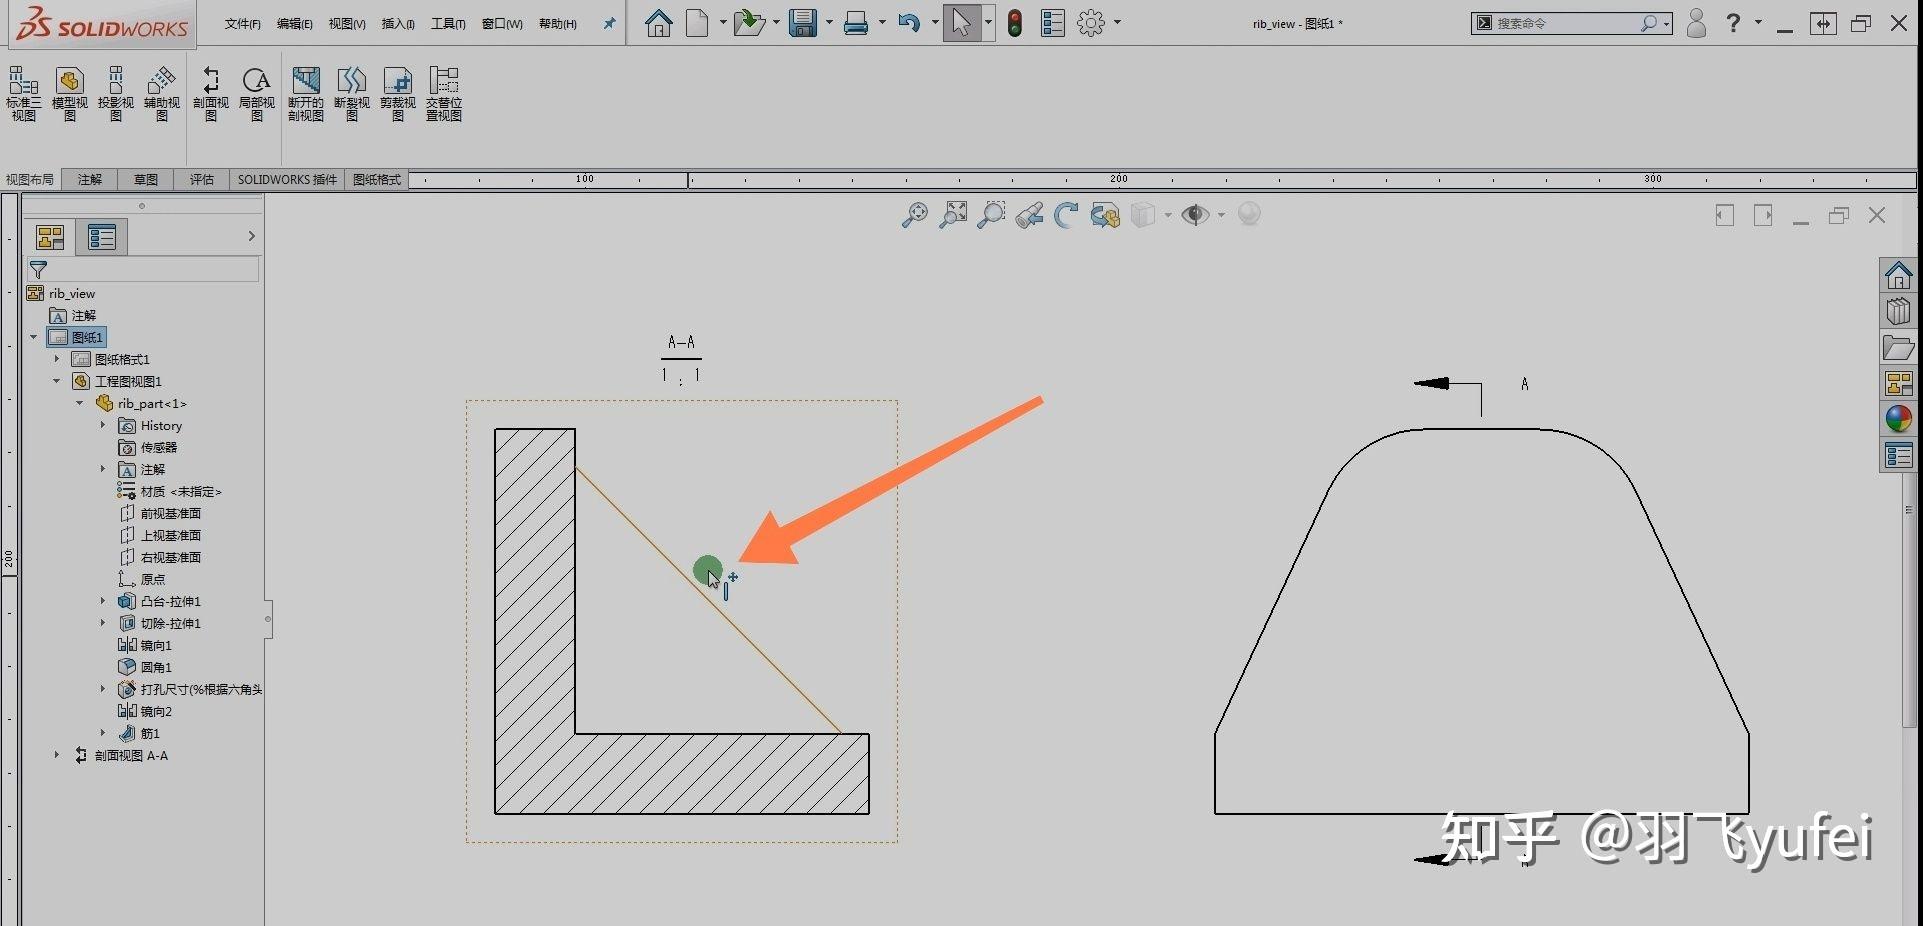Click the 标准三视图 standard three view icon
This screenshot has width=1923, height=926.
coord(23,95)
